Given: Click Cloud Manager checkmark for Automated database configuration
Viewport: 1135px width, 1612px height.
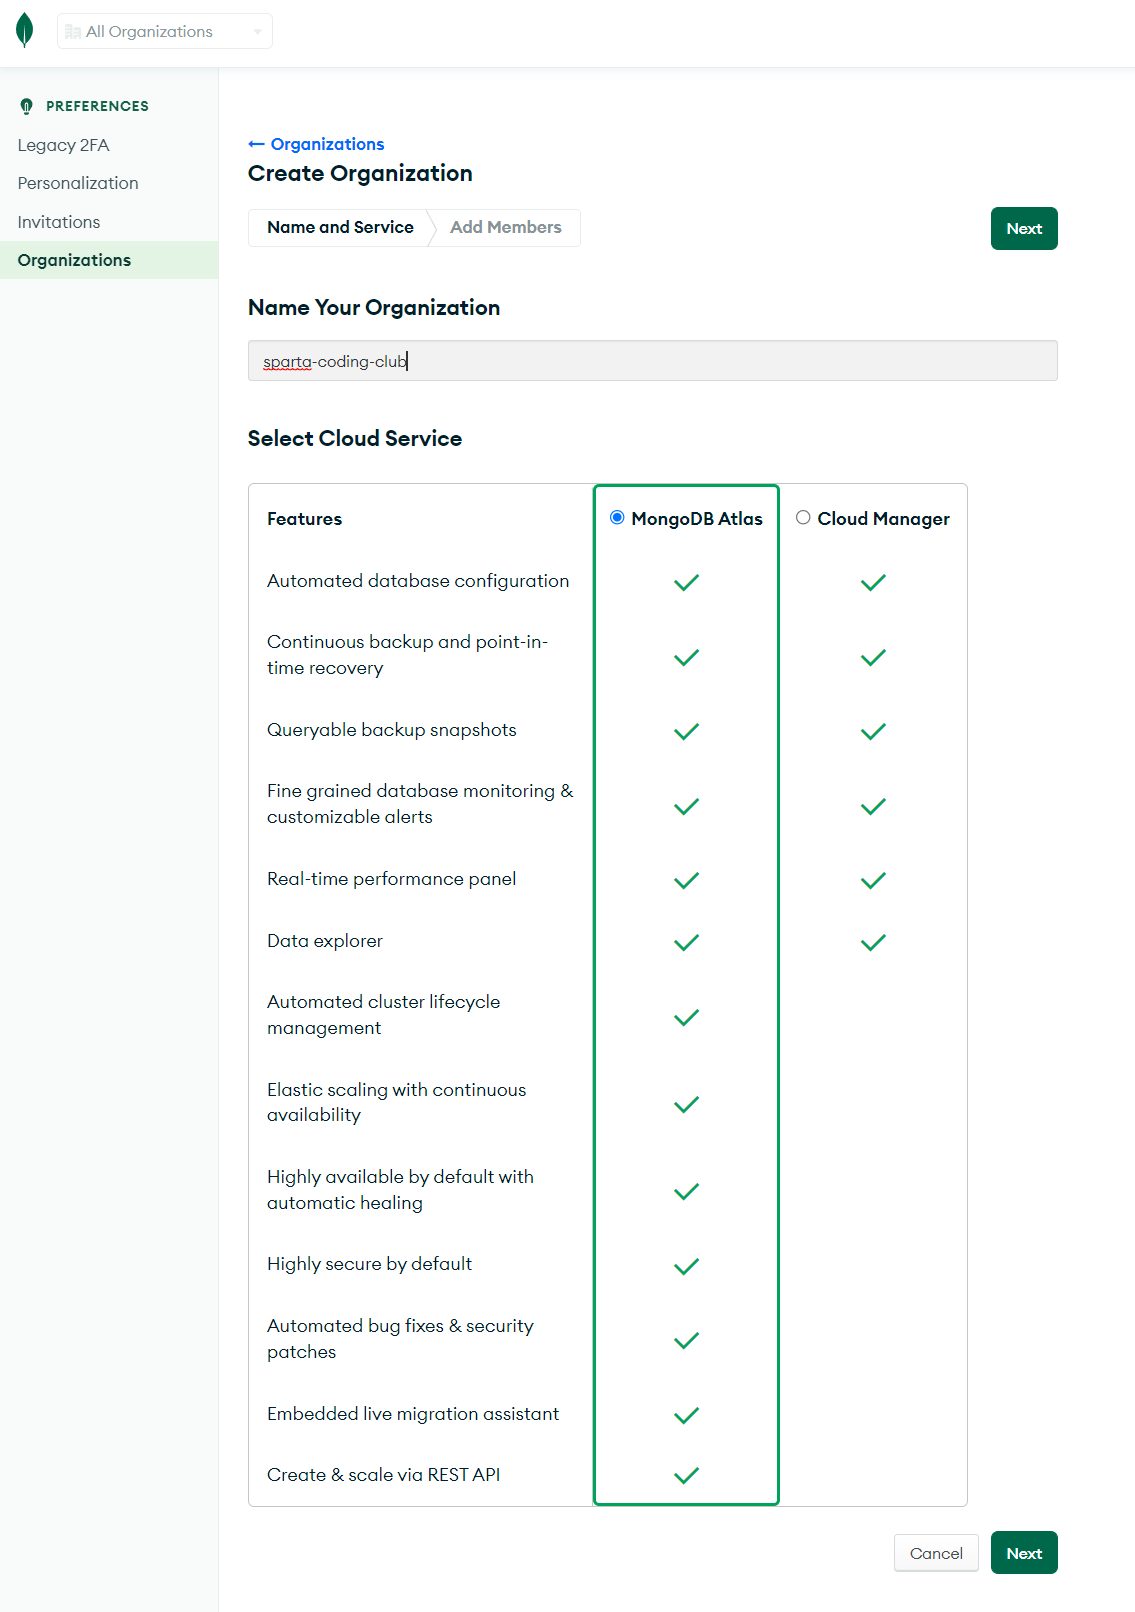Looking at the screenshot, I should [873, 582].
